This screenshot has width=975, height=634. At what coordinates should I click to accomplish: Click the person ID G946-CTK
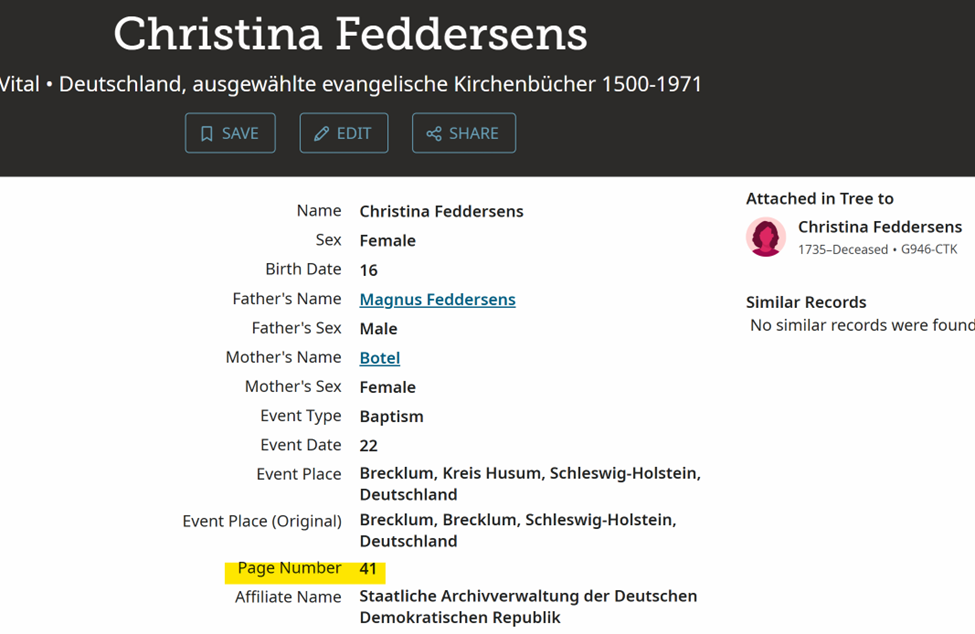[929, 249]
